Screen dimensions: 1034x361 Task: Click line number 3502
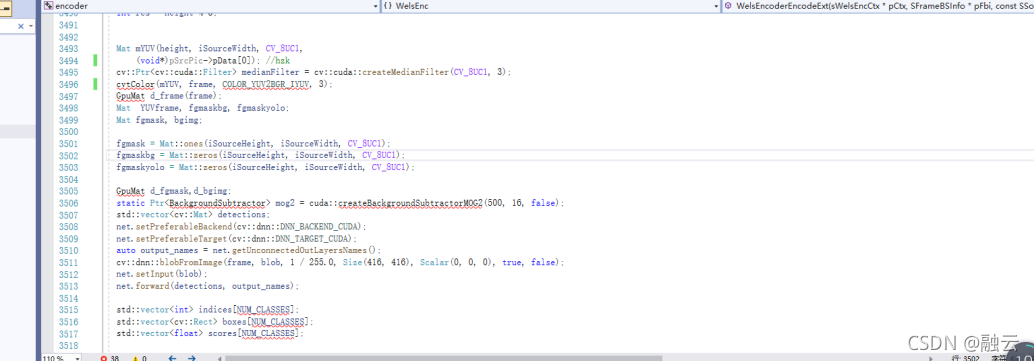69,156
